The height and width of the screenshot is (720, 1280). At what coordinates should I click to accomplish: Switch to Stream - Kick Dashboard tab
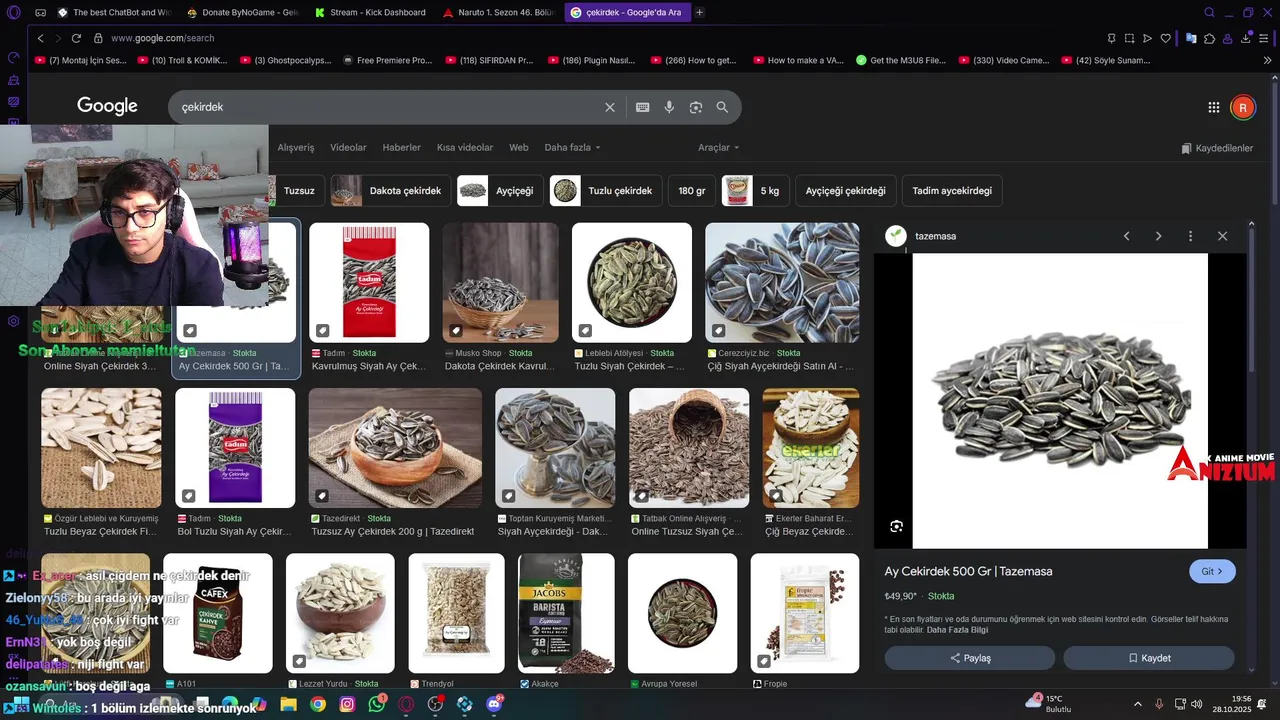(370, 13)
